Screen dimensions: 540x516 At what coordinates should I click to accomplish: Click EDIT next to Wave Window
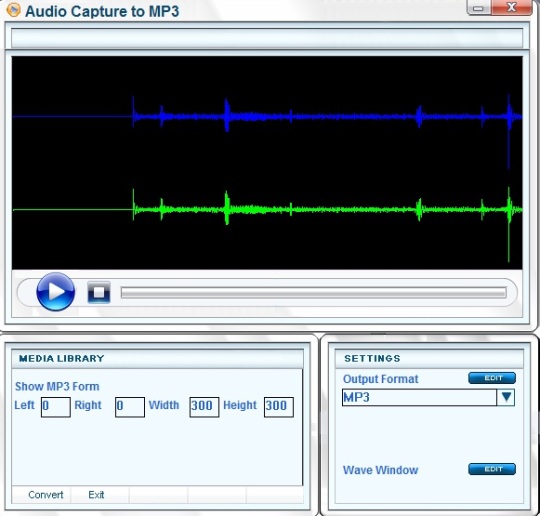(492, 469)
